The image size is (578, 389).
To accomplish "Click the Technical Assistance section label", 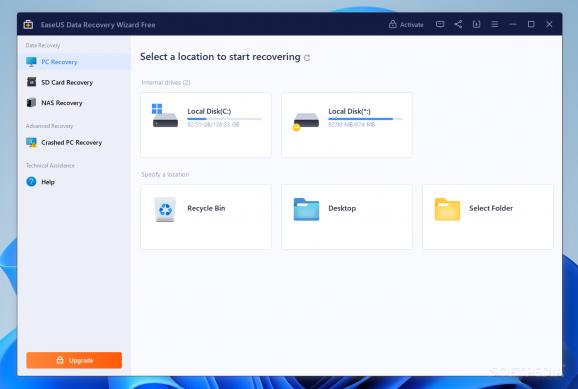I will [x=50, y=165].
